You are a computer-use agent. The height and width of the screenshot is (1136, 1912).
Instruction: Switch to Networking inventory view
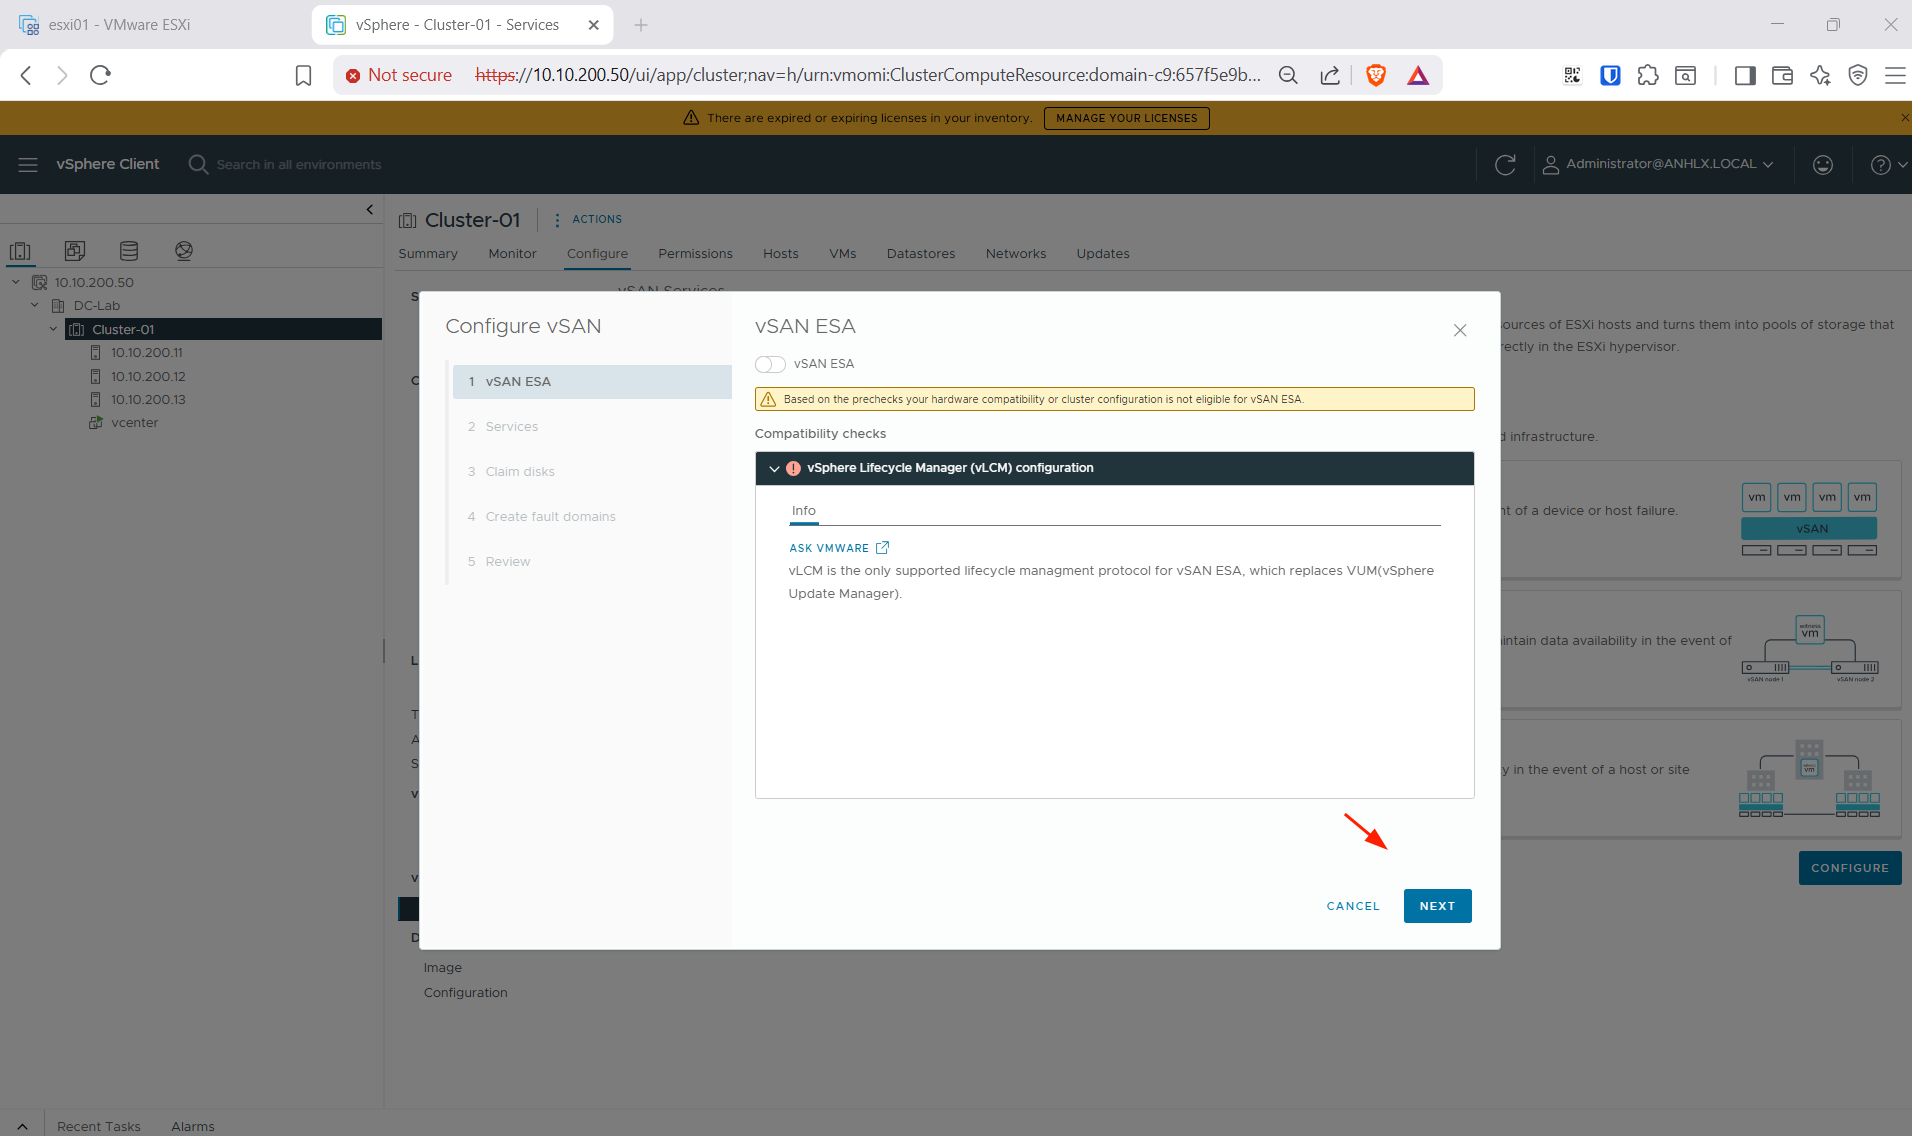(184, 251)
